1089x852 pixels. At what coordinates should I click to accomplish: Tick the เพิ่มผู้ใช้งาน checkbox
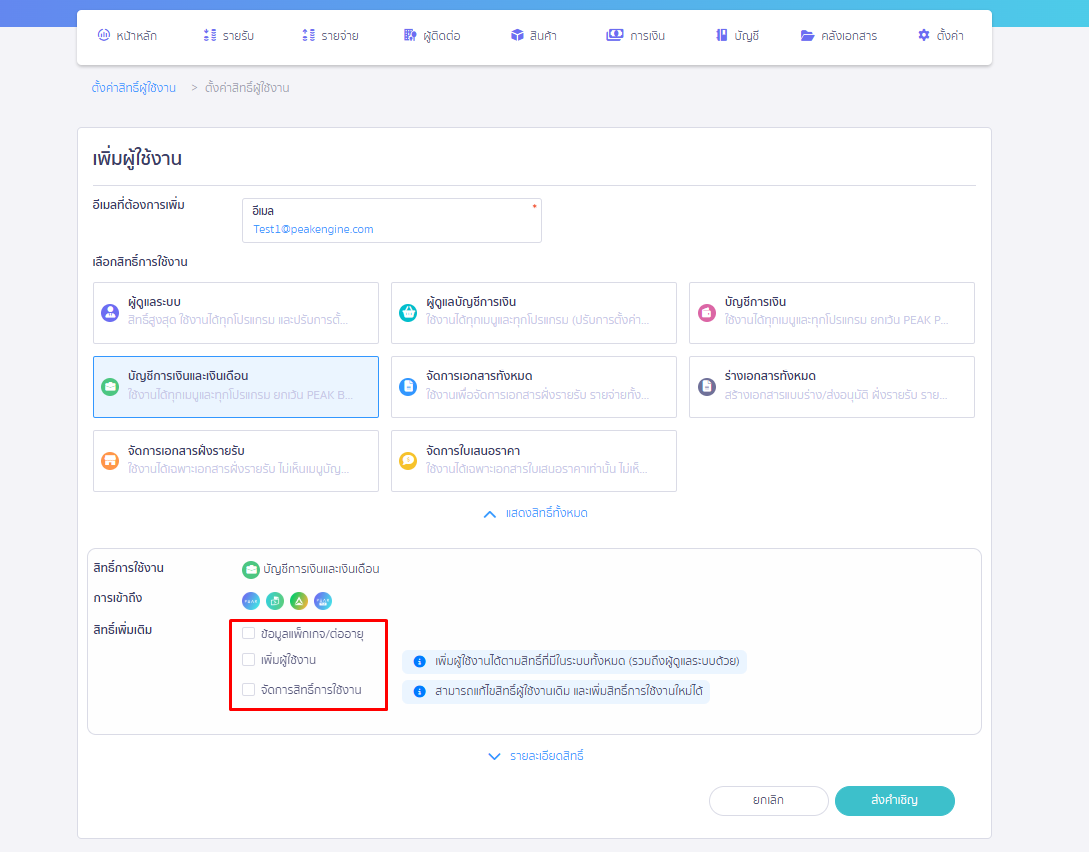click(249, 660)
